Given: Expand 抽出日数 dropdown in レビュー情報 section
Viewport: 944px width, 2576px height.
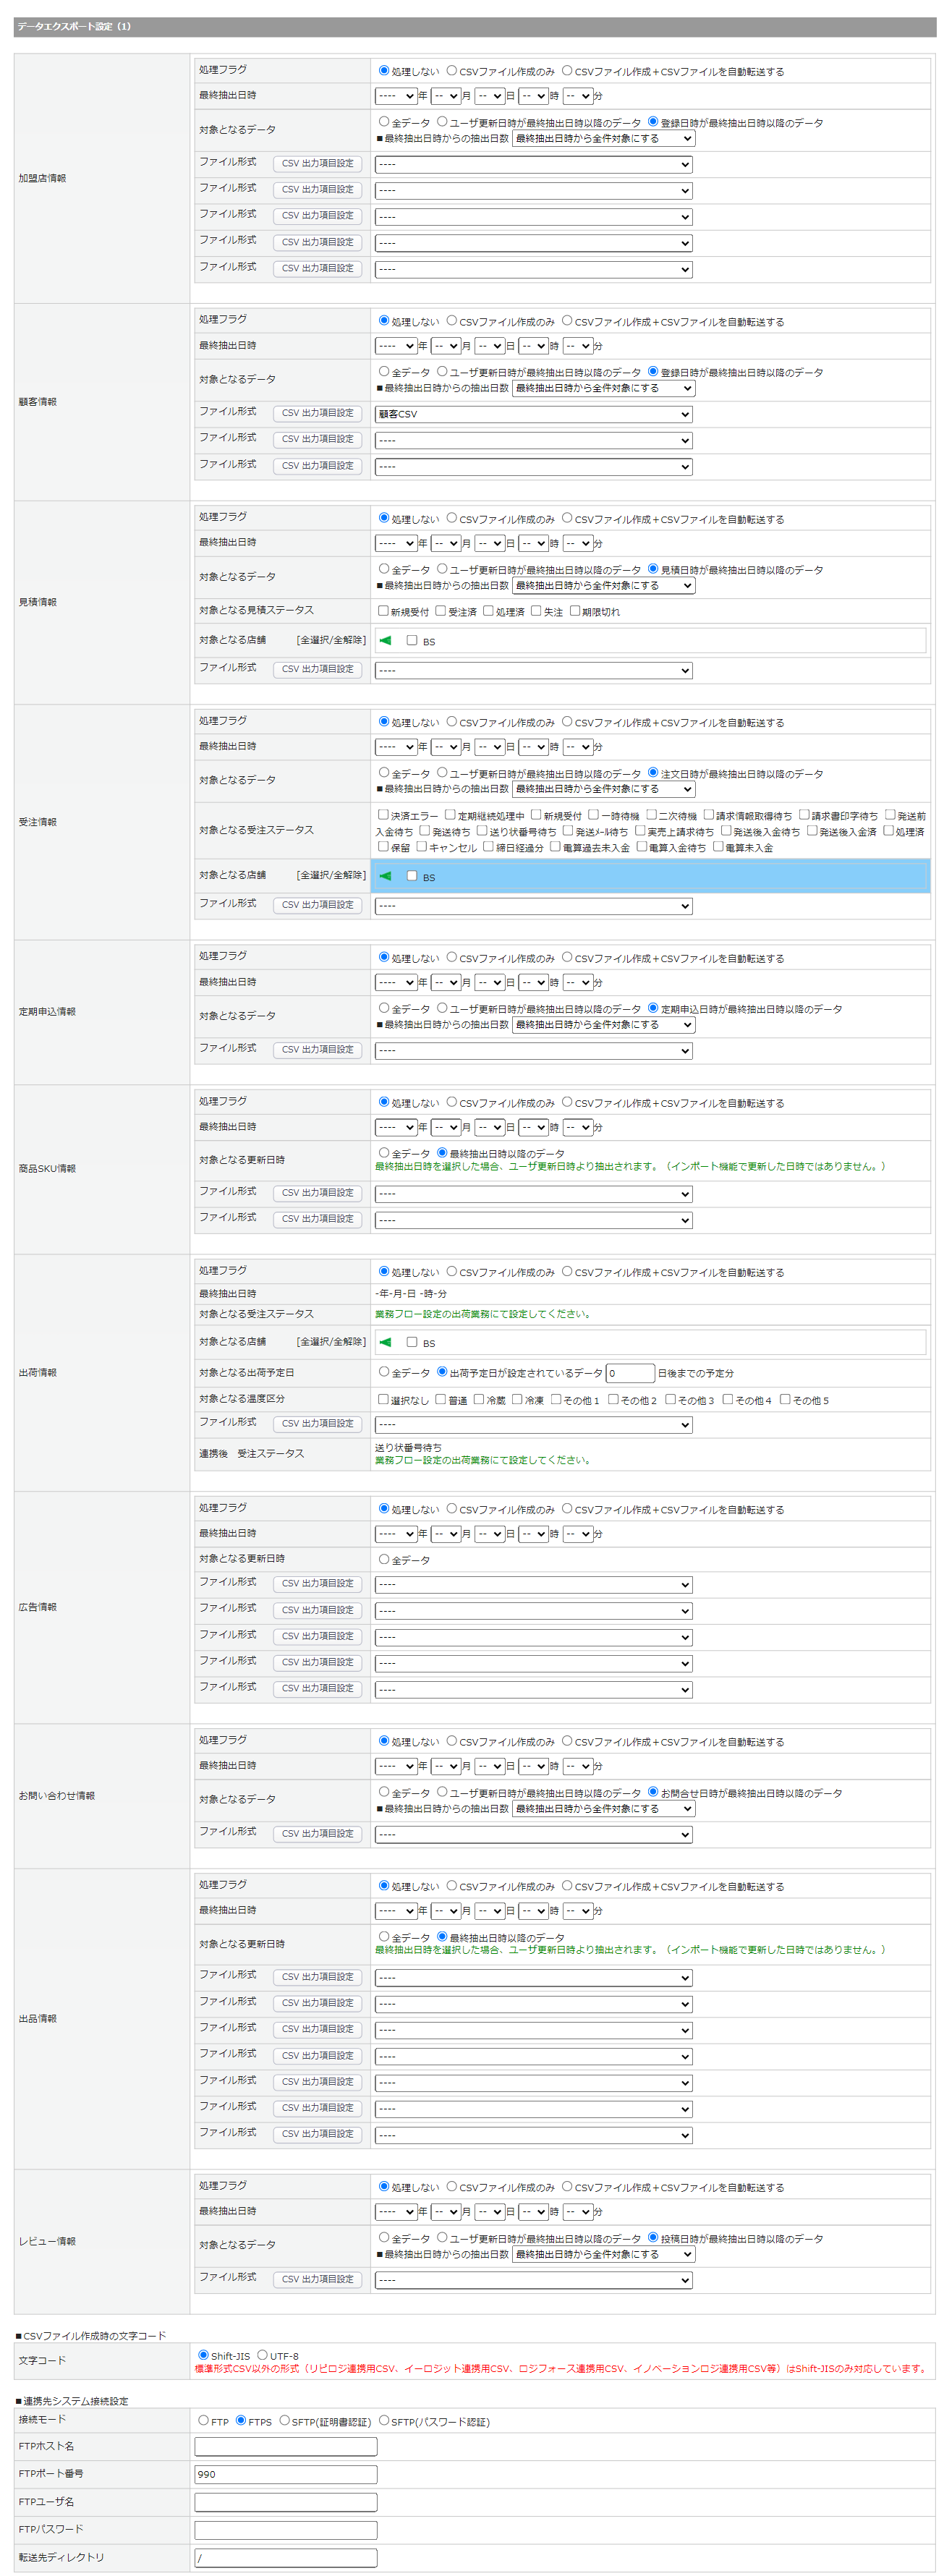Looking at the screenshot, I should point(603,2254).
